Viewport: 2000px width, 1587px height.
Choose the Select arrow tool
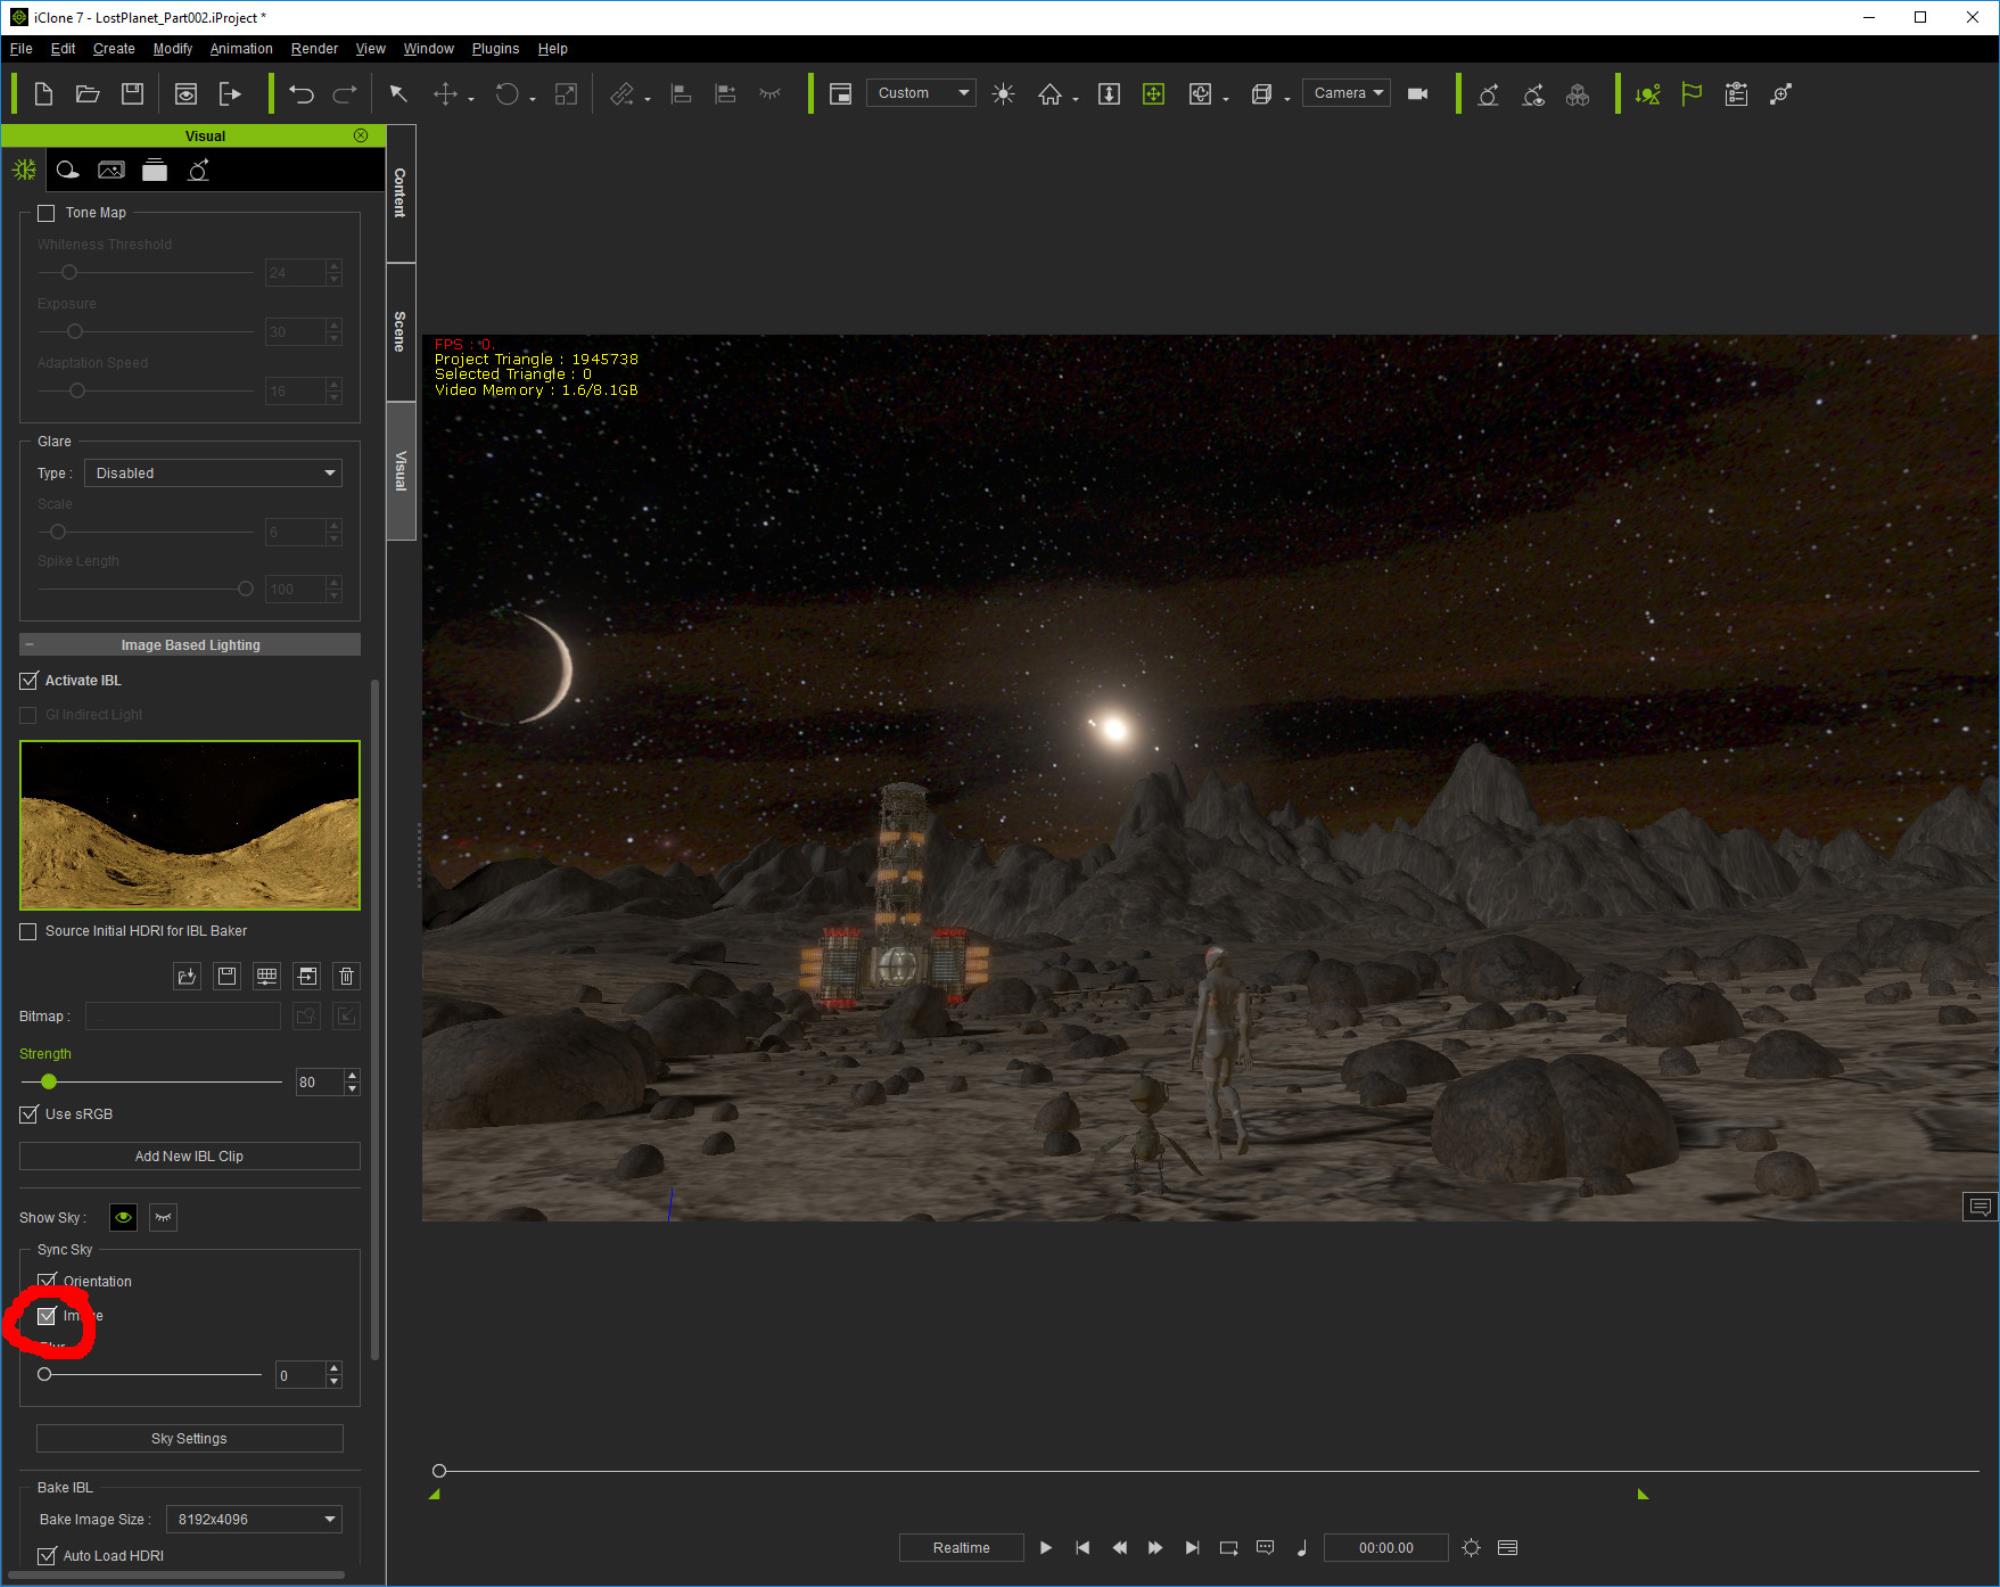click(398, 94)
